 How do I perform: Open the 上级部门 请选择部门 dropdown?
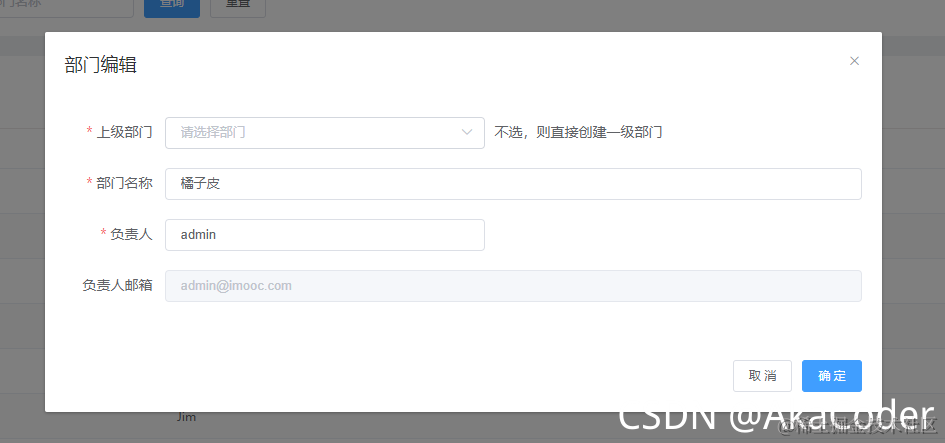tap(325, 133)
